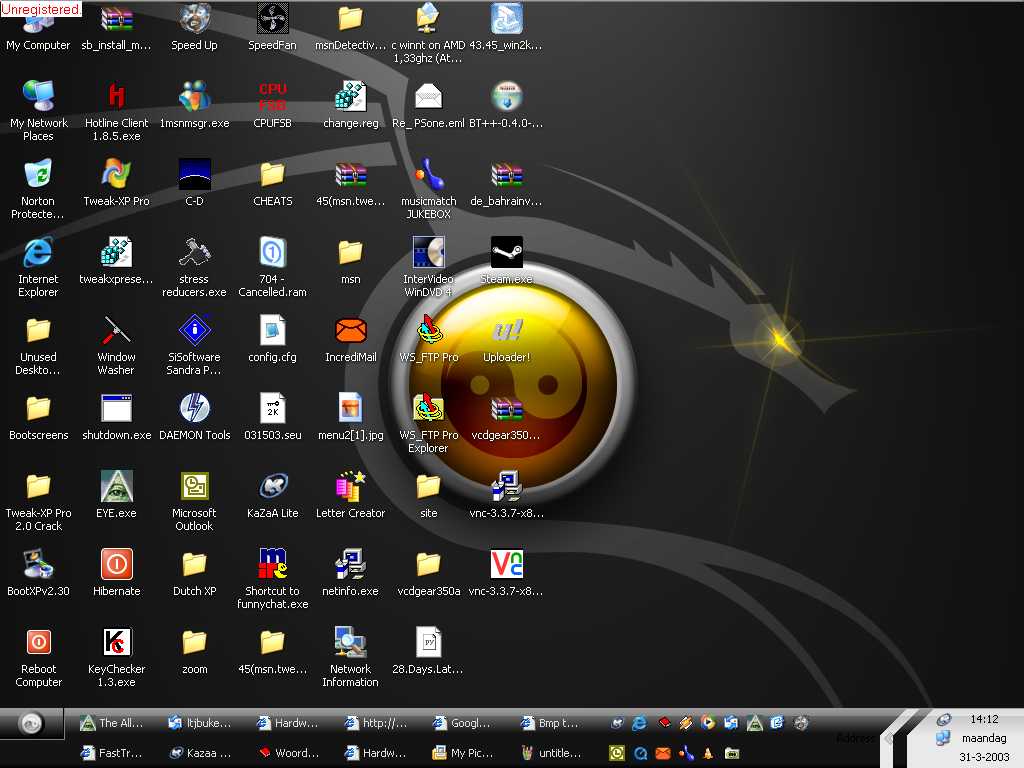Launch the WS_FTP Pro Explorer icon

(x=428, y=409)
